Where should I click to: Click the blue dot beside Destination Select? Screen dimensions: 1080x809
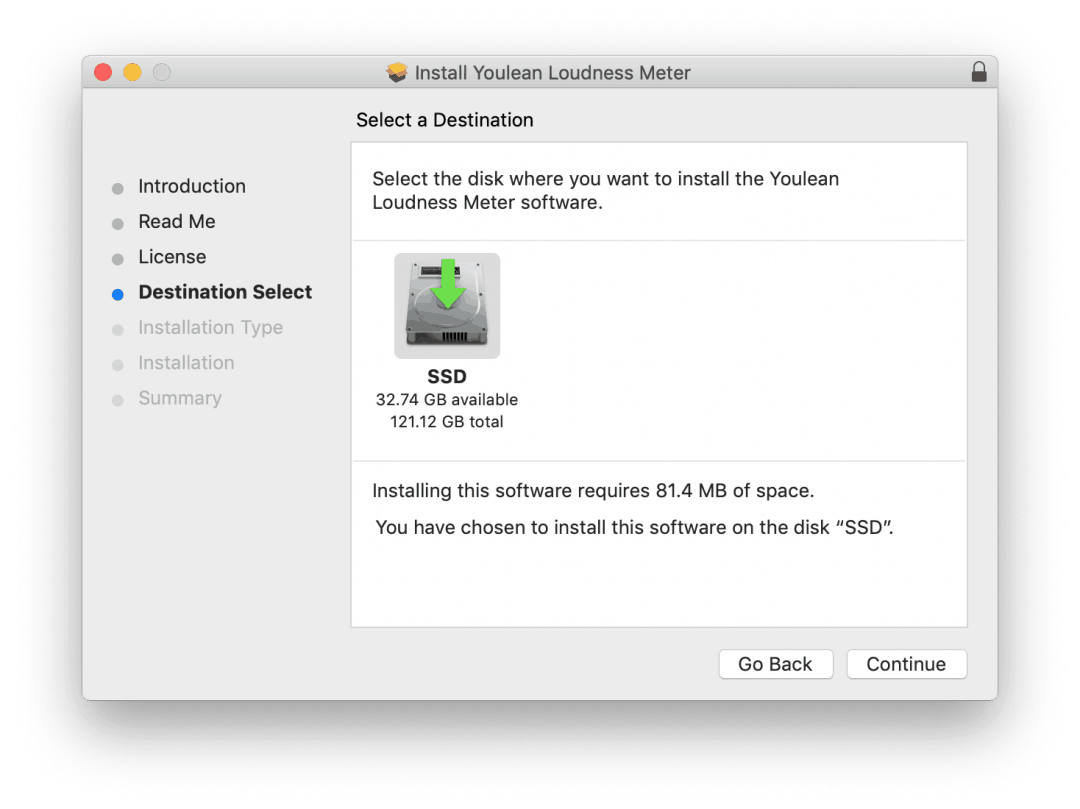[x=117, y=293]
